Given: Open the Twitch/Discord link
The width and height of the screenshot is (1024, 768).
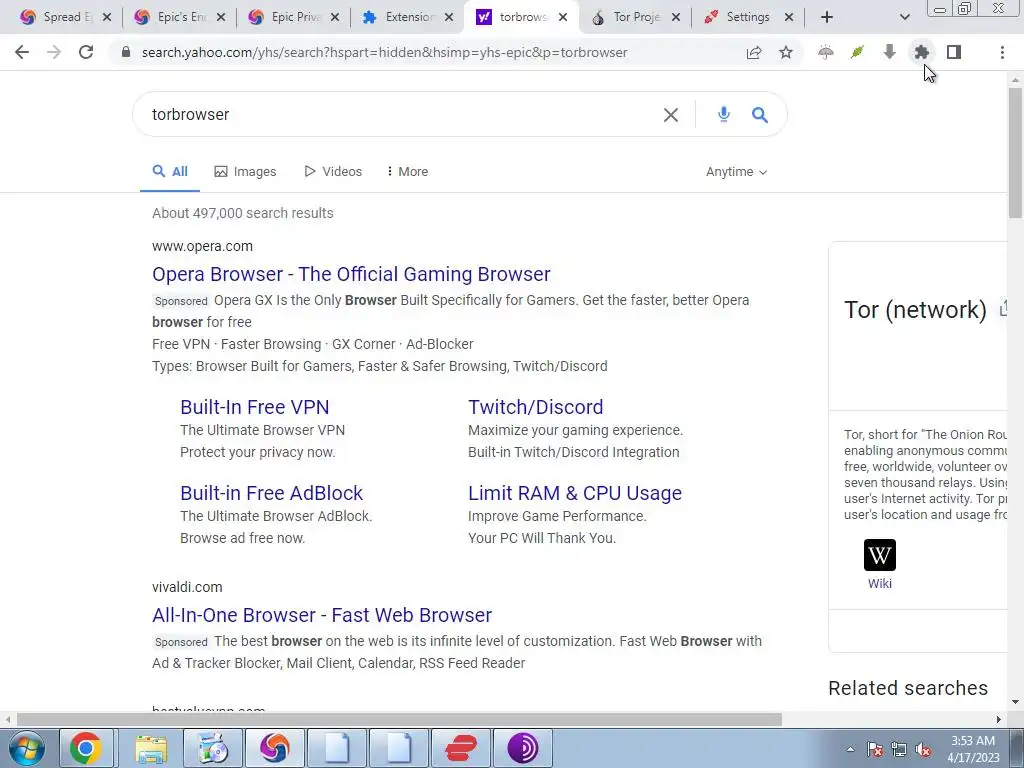Looking at the screenshot, I should pyautogui.click(x=536, y=407).
